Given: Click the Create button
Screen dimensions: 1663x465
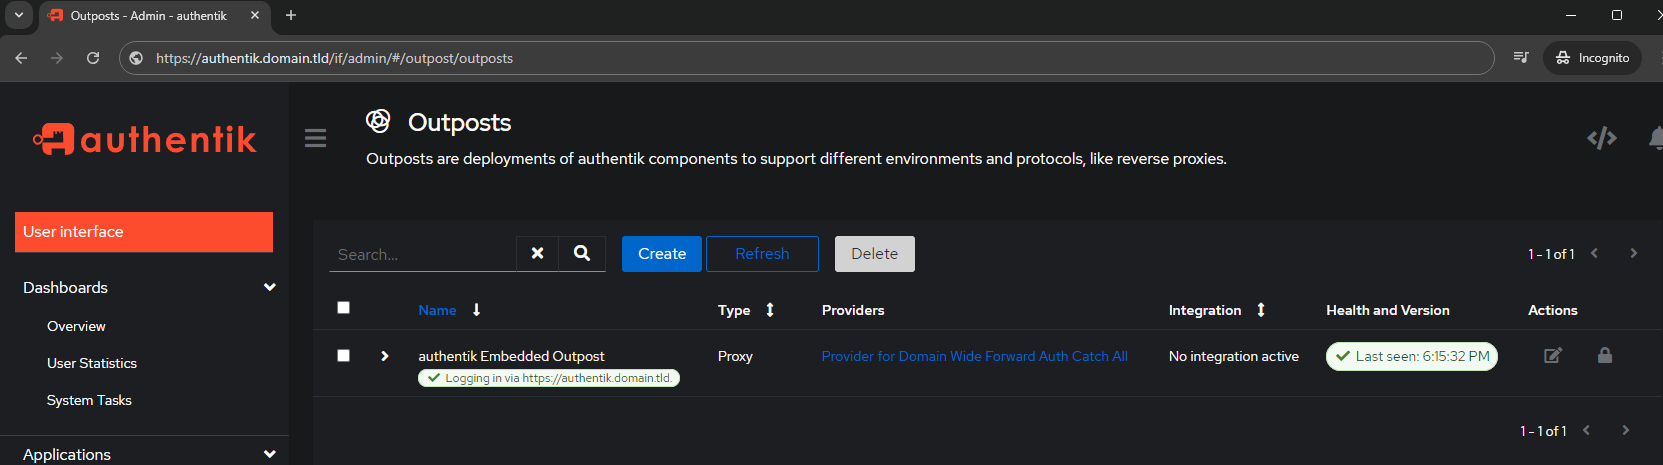Looking at the screenshot, I should pyautogui.click(x=662, y=254).
